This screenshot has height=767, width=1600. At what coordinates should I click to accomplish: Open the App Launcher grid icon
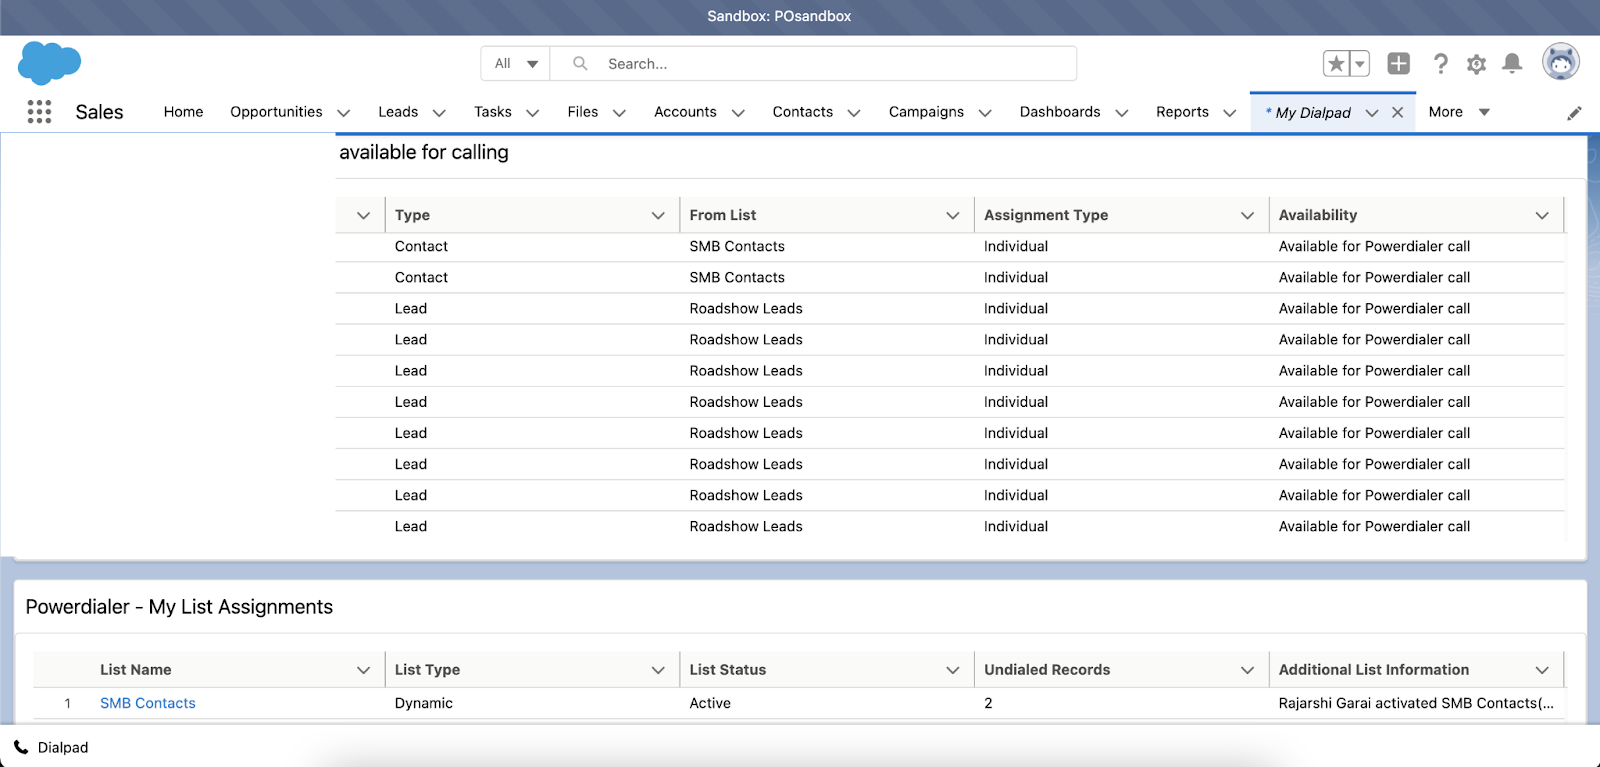(39, 112)
